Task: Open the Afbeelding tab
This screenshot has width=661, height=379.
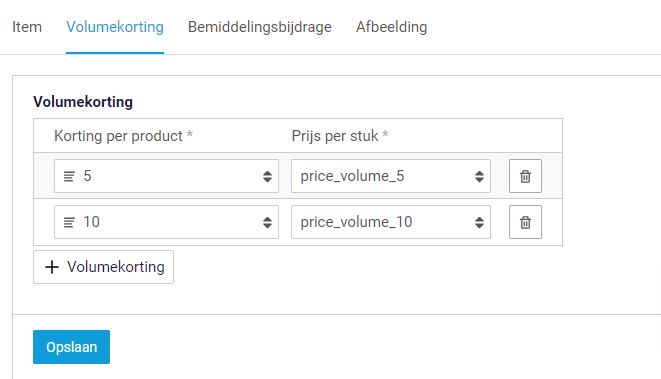Action: [x=392, y=27]
